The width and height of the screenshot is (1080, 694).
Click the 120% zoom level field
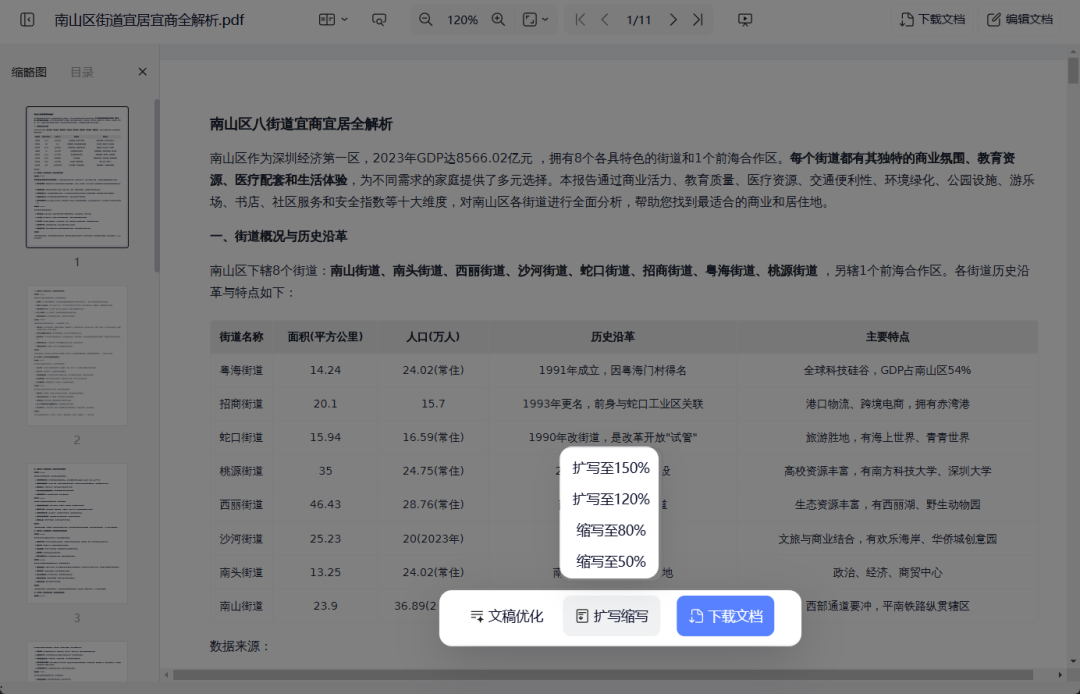coord(462,20)
